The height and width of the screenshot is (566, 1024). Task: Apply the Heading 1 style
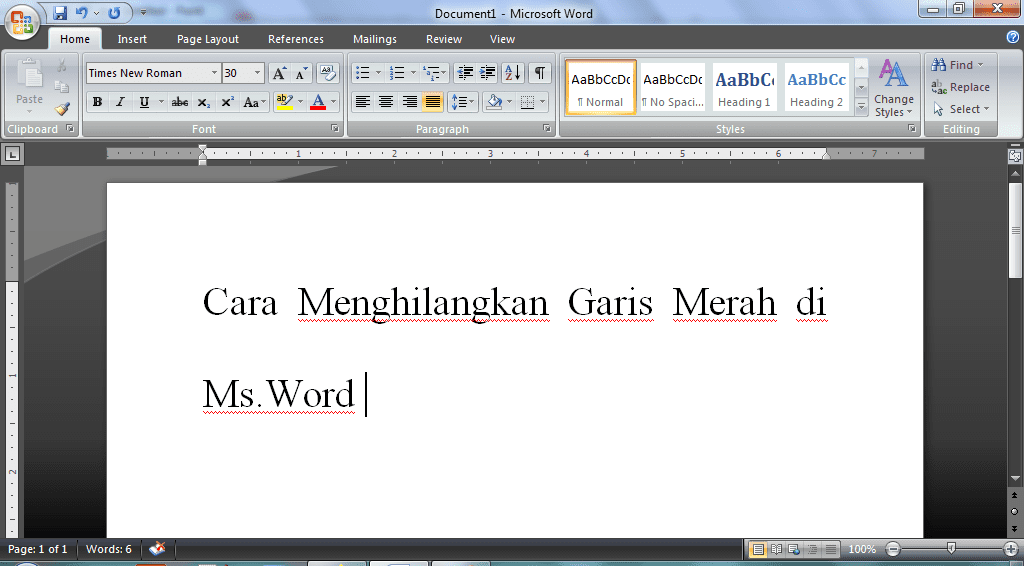click(744, 88)
